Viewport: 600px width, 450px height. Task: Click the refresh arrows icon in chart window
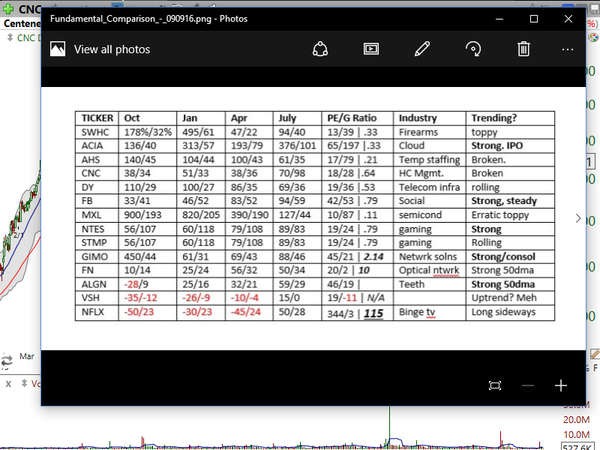pos(7,361)
